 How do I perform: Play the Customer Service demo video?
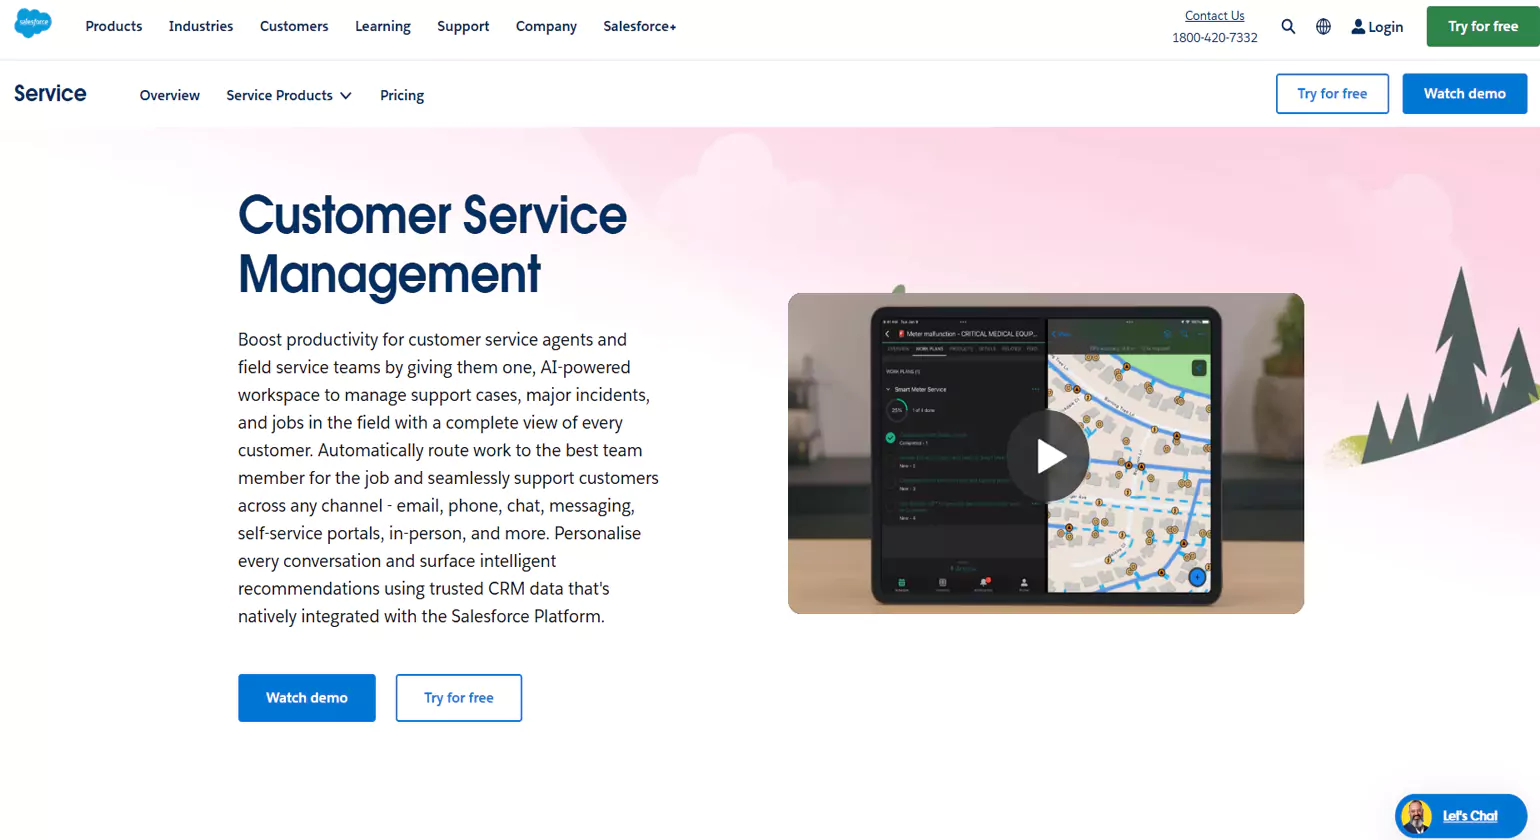[x=1047, y=453]
